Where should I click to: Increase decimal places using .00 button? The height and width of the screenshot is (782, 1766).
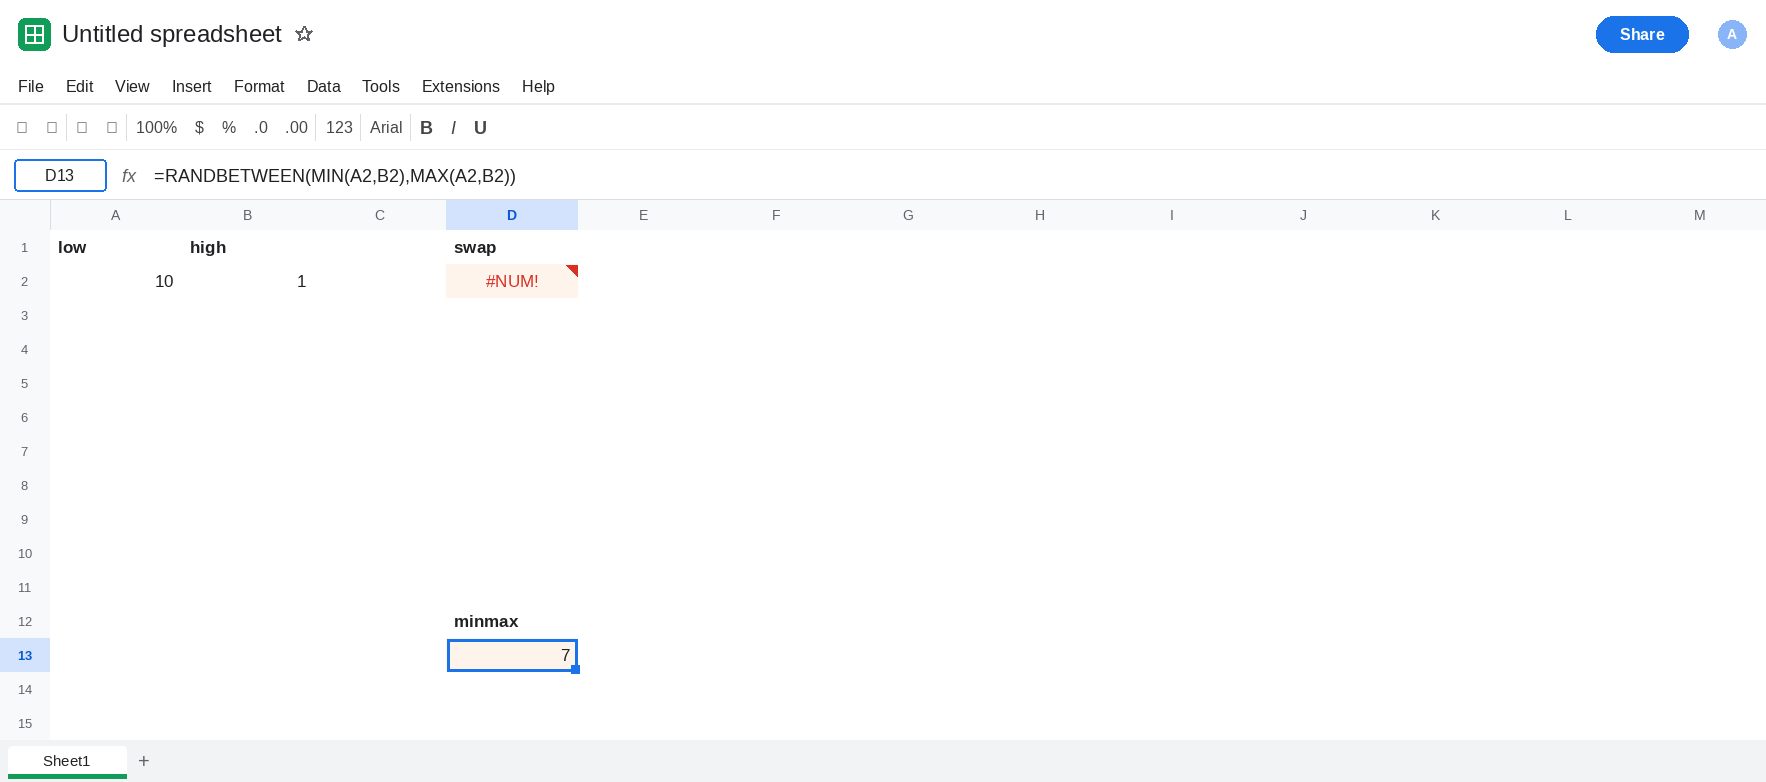pyautogui.click(x=296, y=128)
